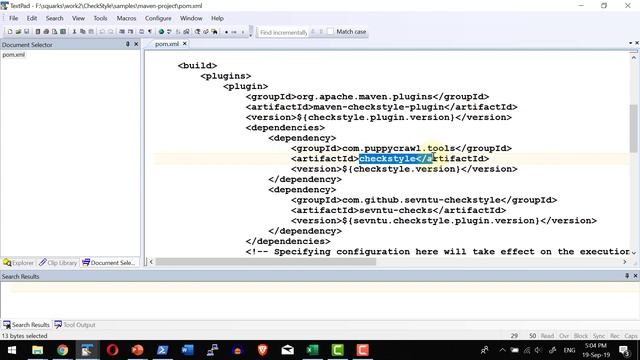Viewport: 640px width, 360px height.
Task: Click the horizontal scrollbar right arrow
Action: [624, 262]
